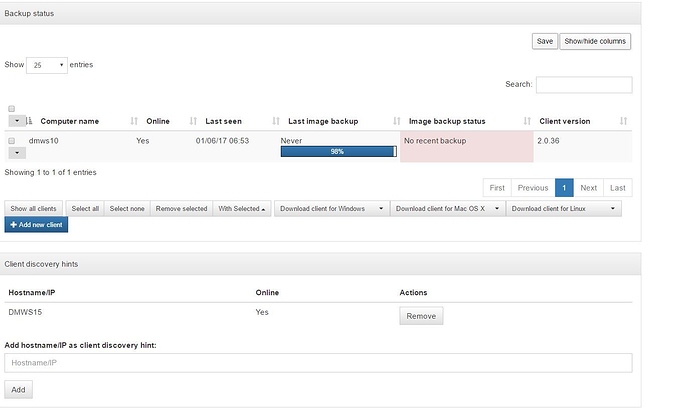Check the dmws10 row checkbox

(12, 141)
